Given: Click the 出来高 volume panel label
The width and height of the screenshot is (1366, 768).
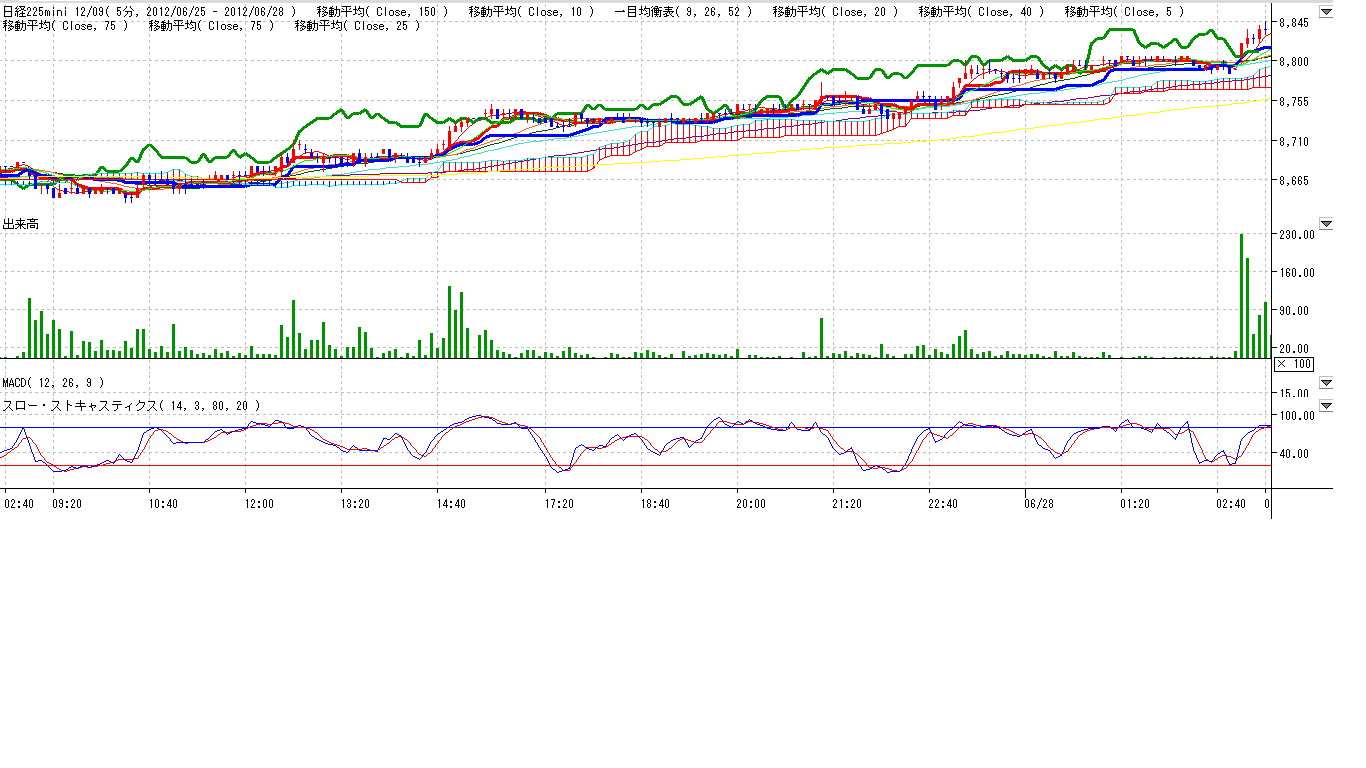Looking at the screenshot, I should [20, 225].
